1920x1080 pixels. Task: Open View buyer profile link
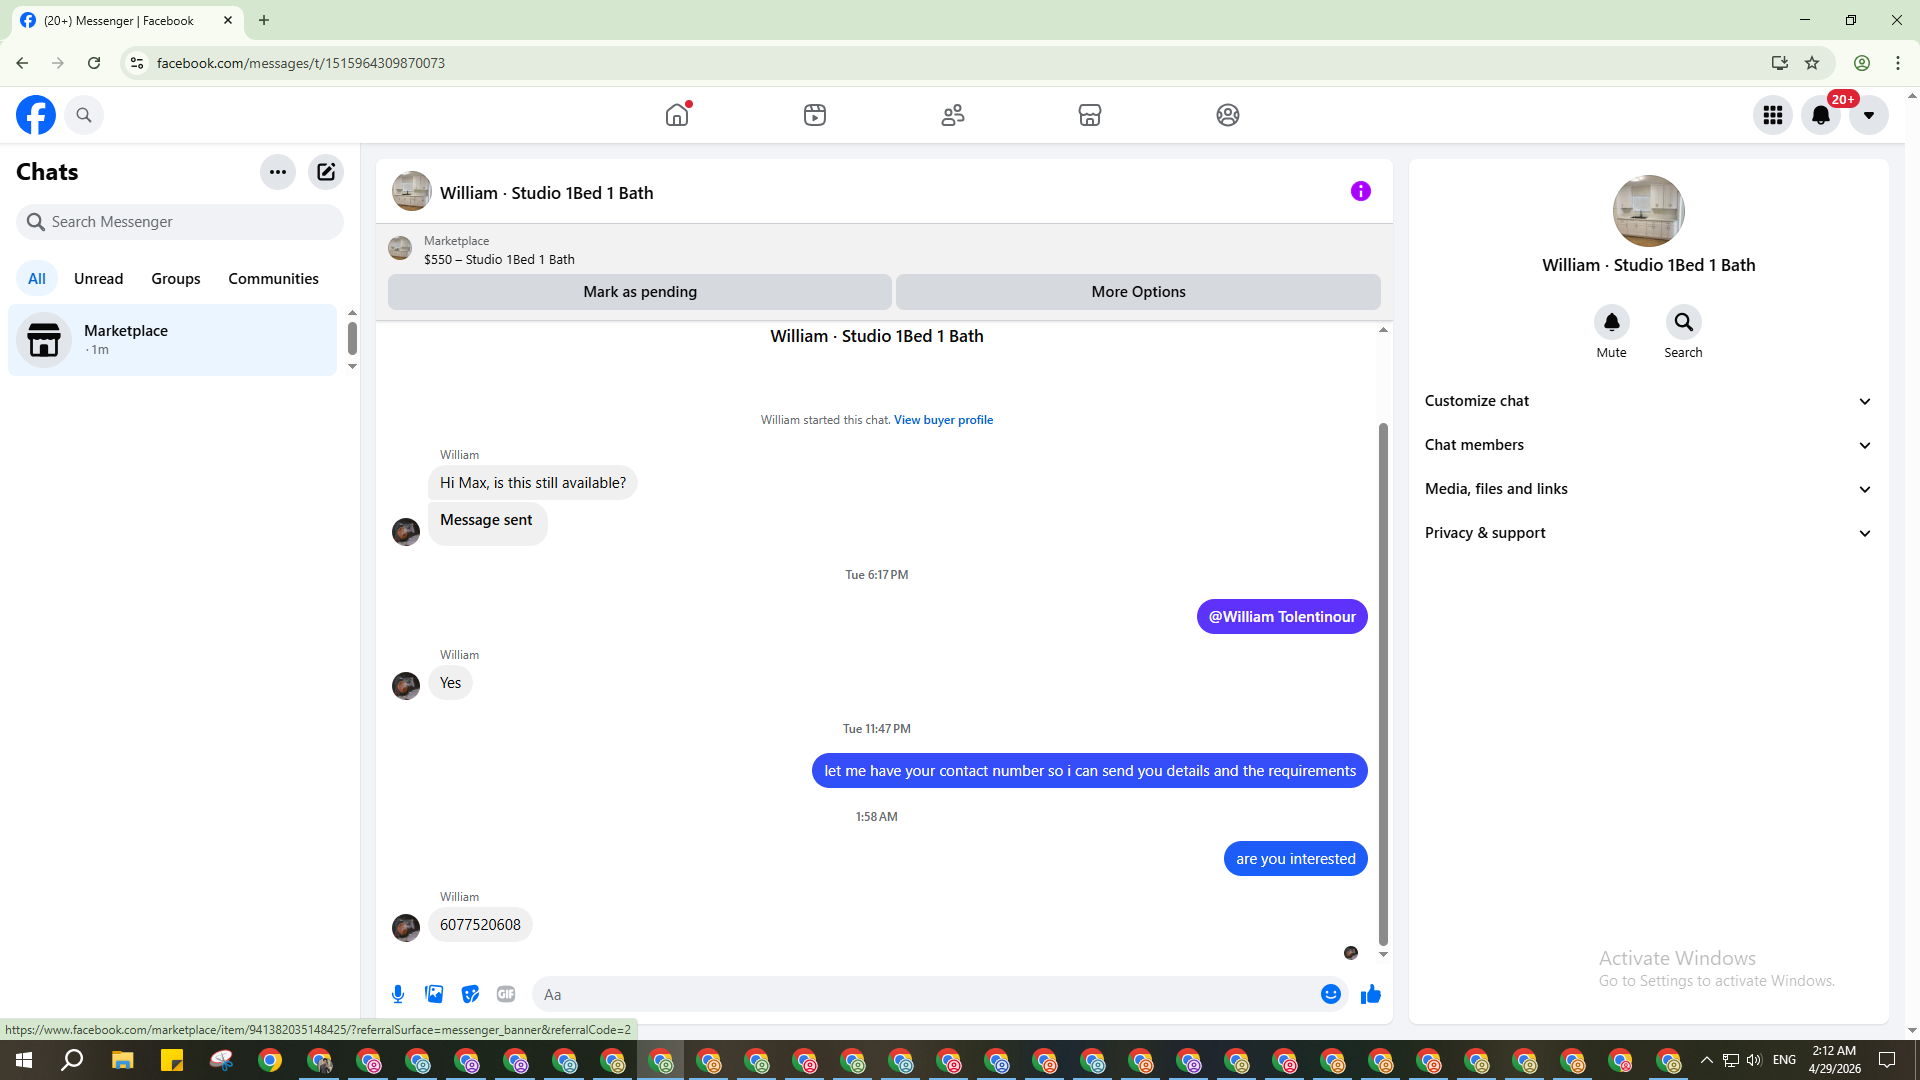tap(943, 420)
